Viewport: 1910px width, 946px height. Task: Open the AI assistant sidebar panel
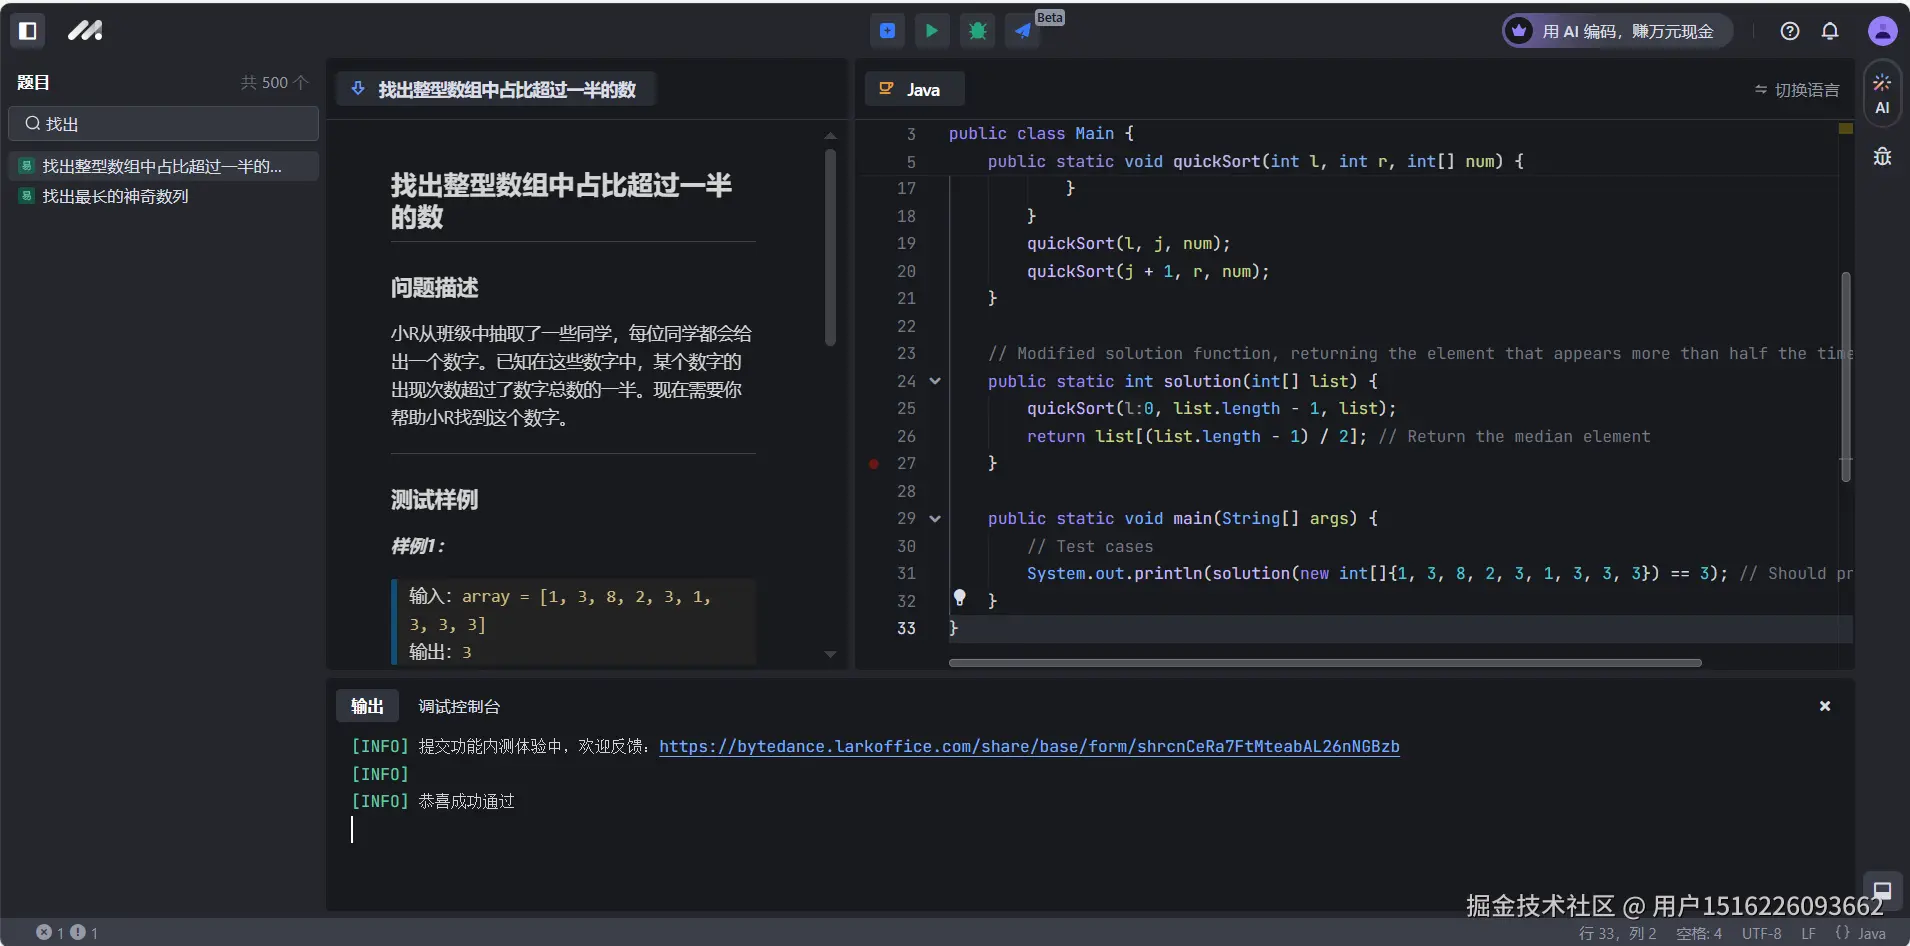pyautogui.click(x=1882, y=94)
